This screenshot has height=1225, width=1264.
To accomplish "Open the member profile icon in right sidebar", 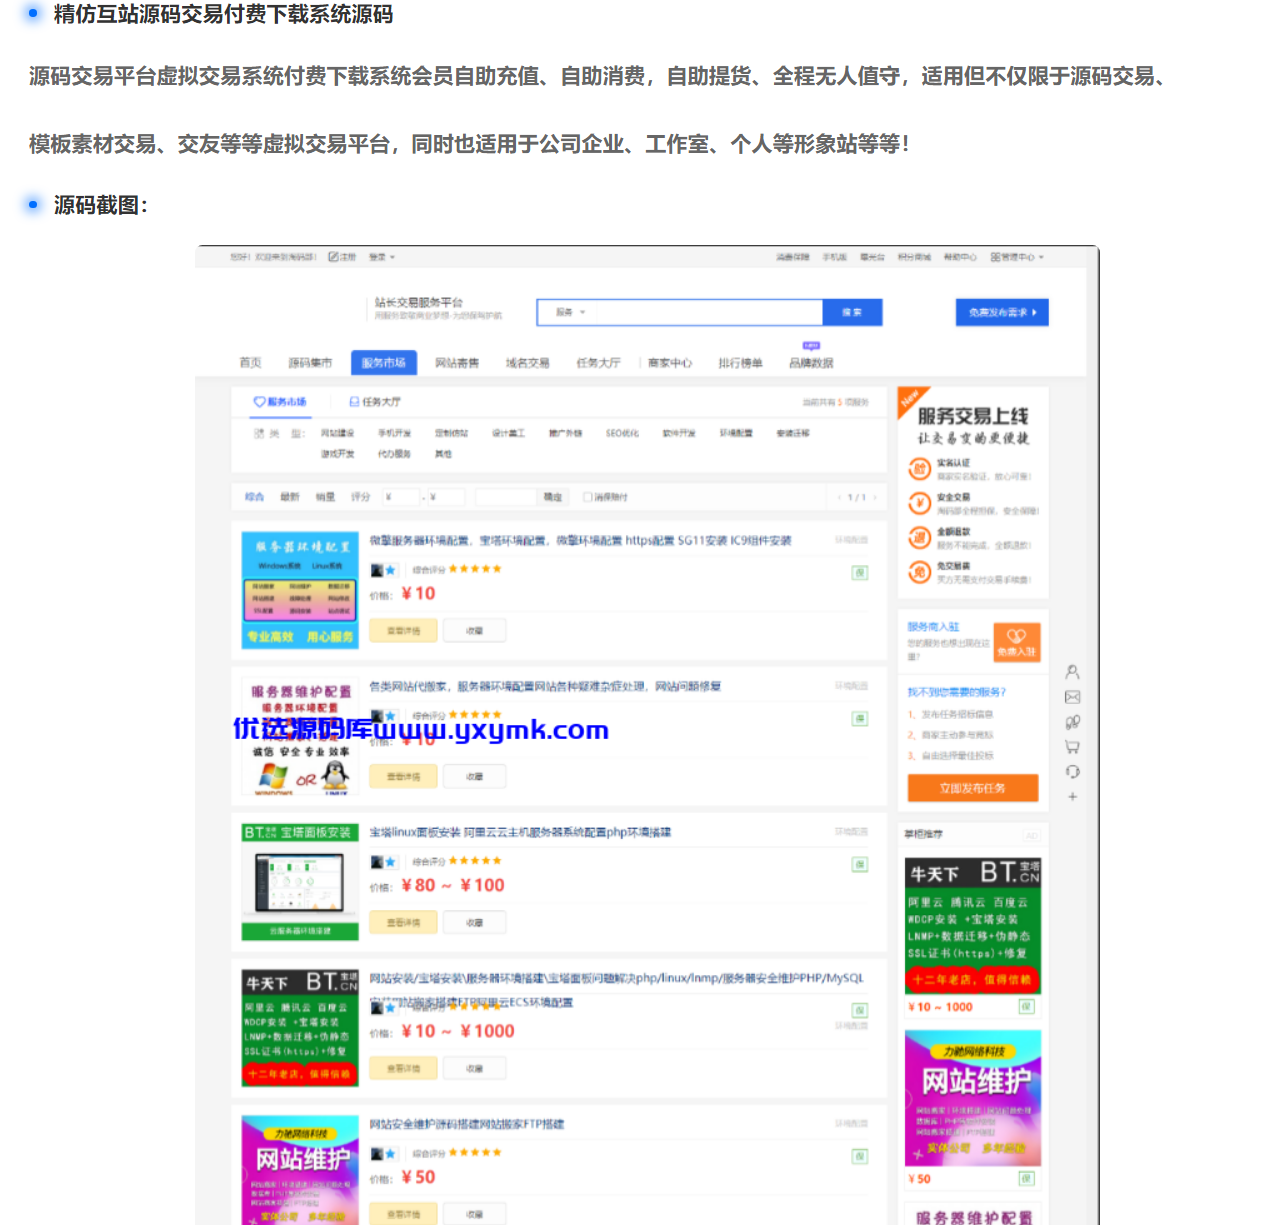I will point(1073,672).
